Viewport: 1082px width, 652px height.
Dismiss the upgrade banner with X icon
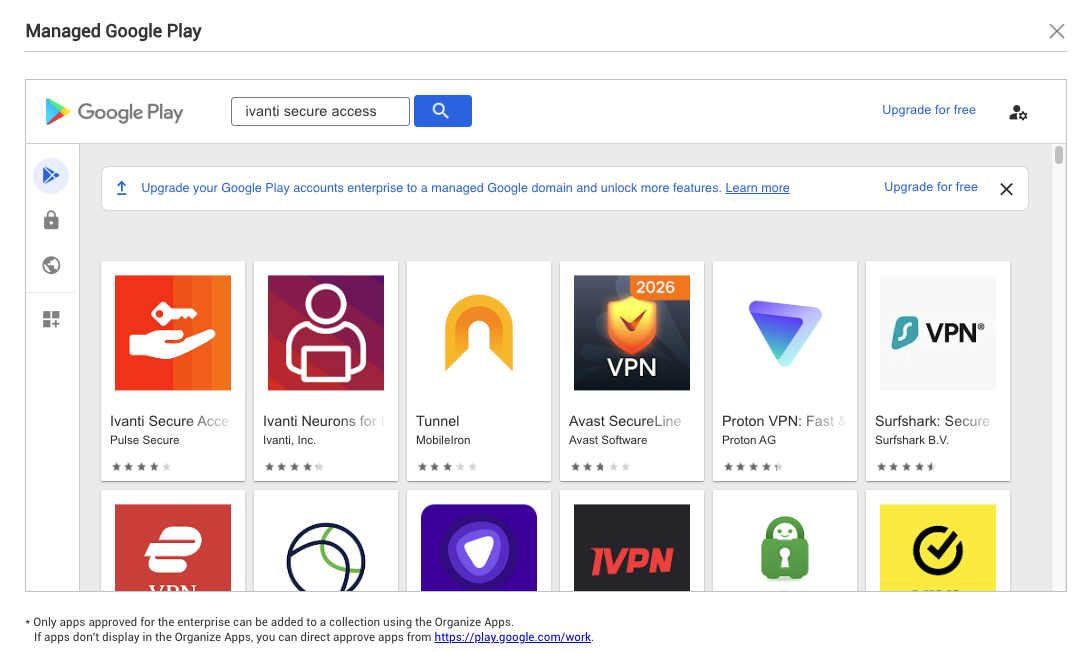[x=1006, y=189]
